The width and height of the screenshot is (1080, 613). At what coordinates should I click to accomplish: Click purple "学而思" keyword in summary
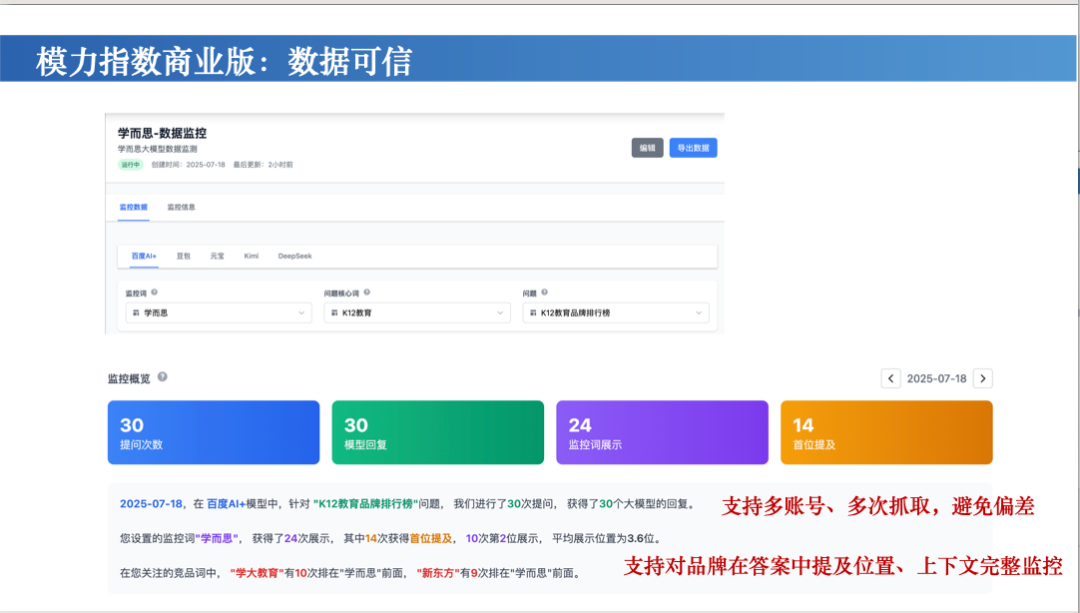[x=216, y=539]
